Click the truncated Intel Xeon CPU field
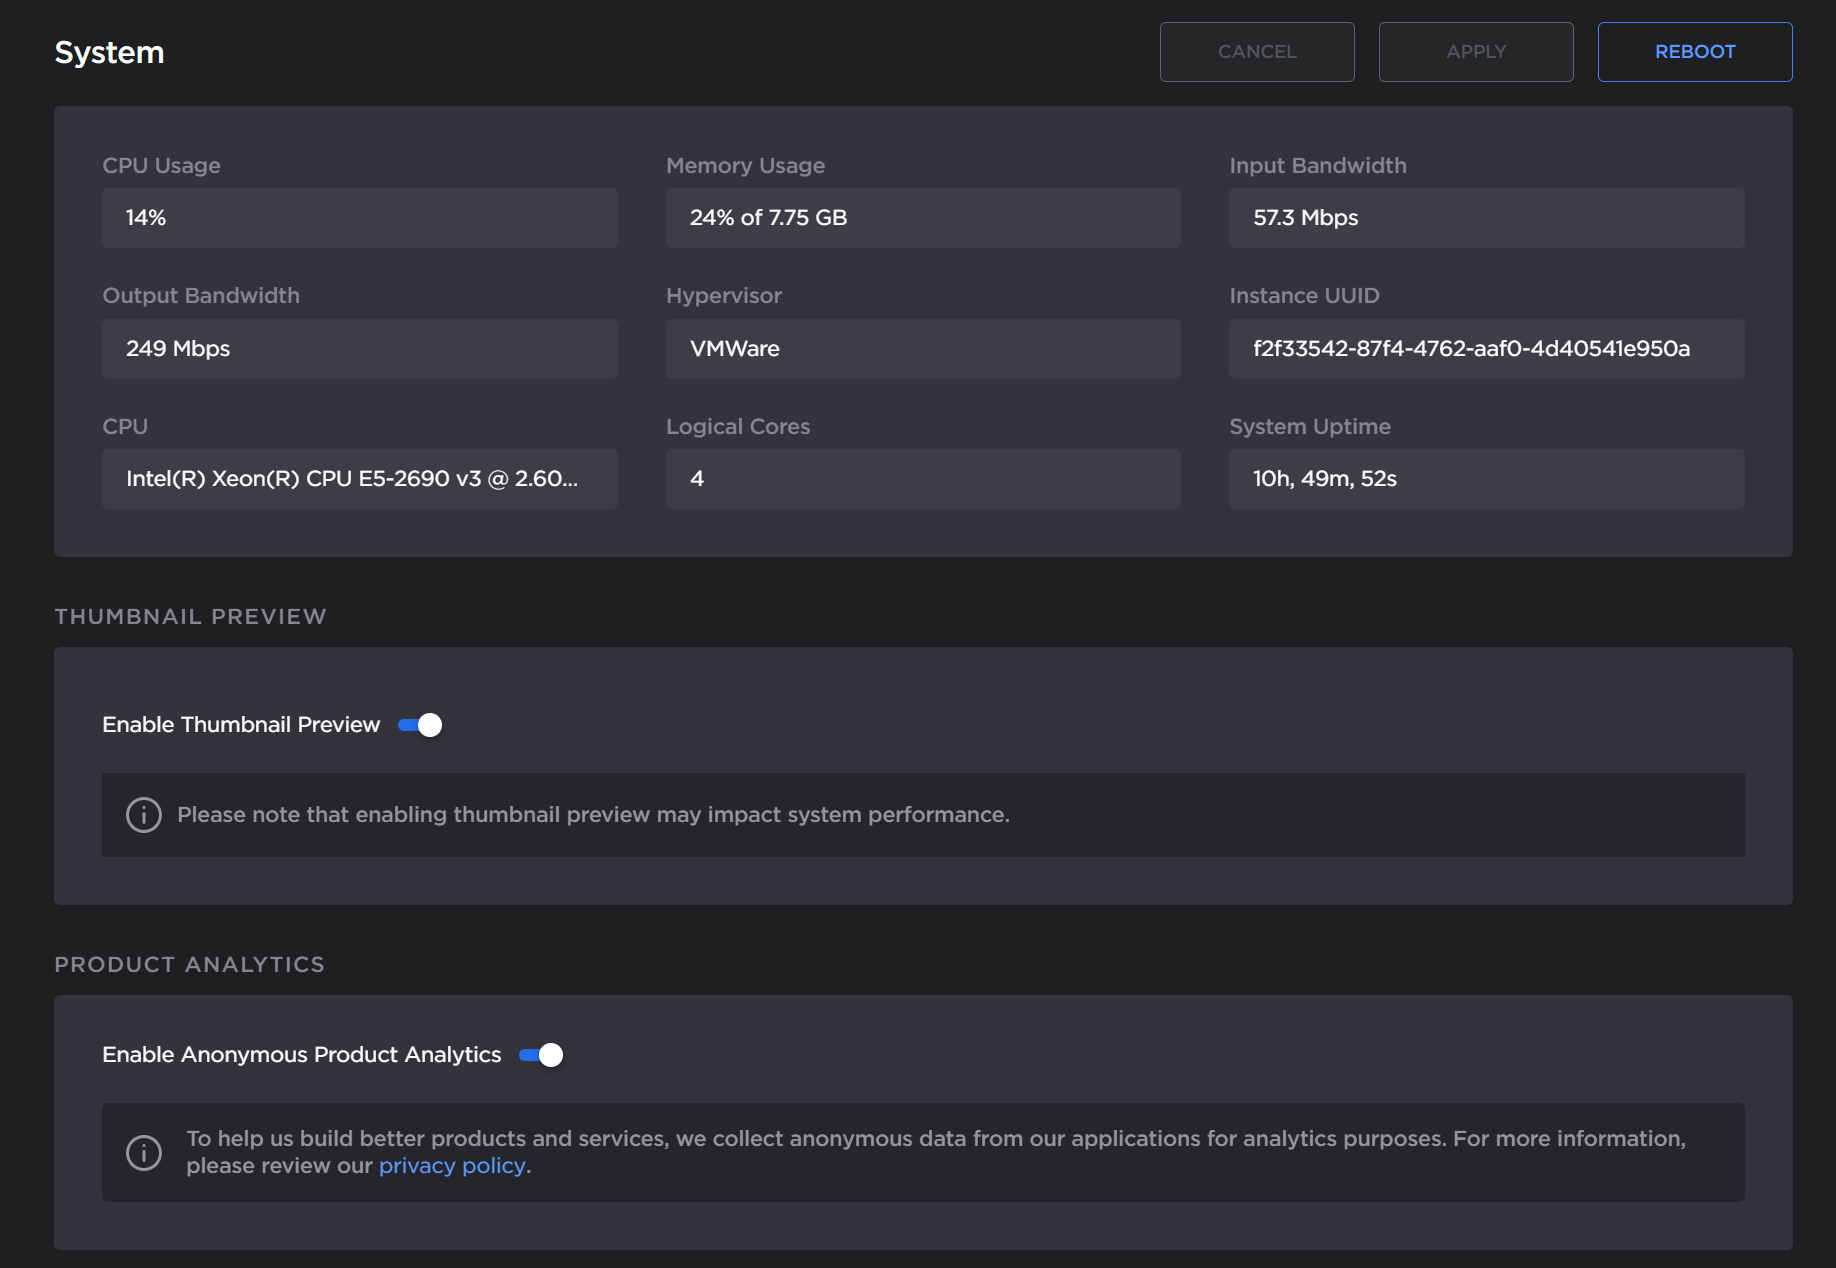1836x1268 pixels. pyautogui.click(x=359, y=479)
